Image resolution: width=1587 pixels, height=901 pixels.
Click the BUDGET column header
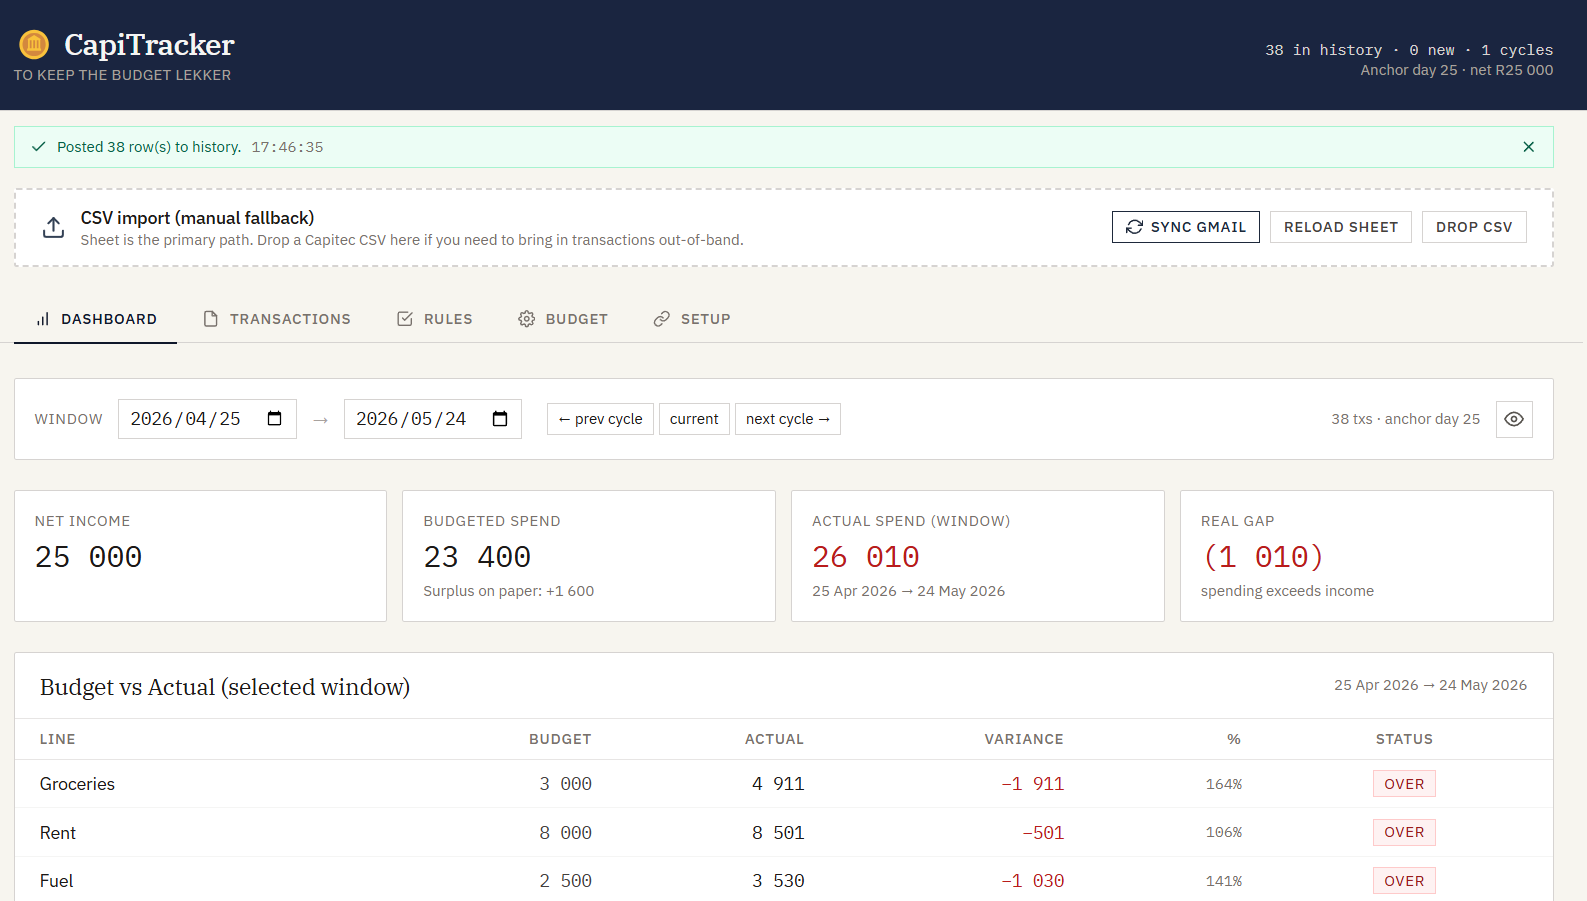tap(560, 739)
